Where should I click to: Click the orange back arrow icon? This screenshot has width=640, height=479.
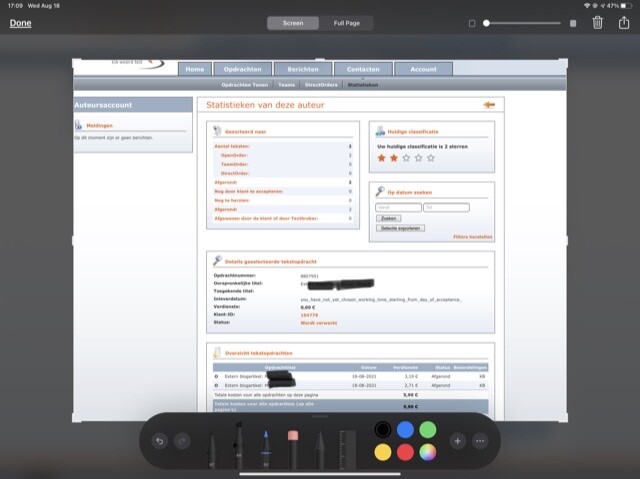[x=489, y=105]
